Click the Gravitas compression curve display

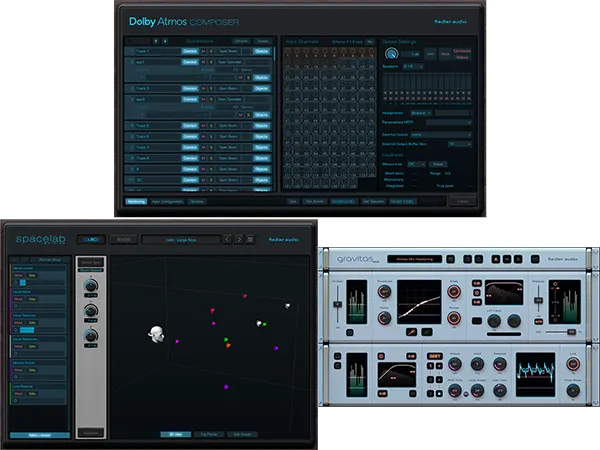coord(419,302)
